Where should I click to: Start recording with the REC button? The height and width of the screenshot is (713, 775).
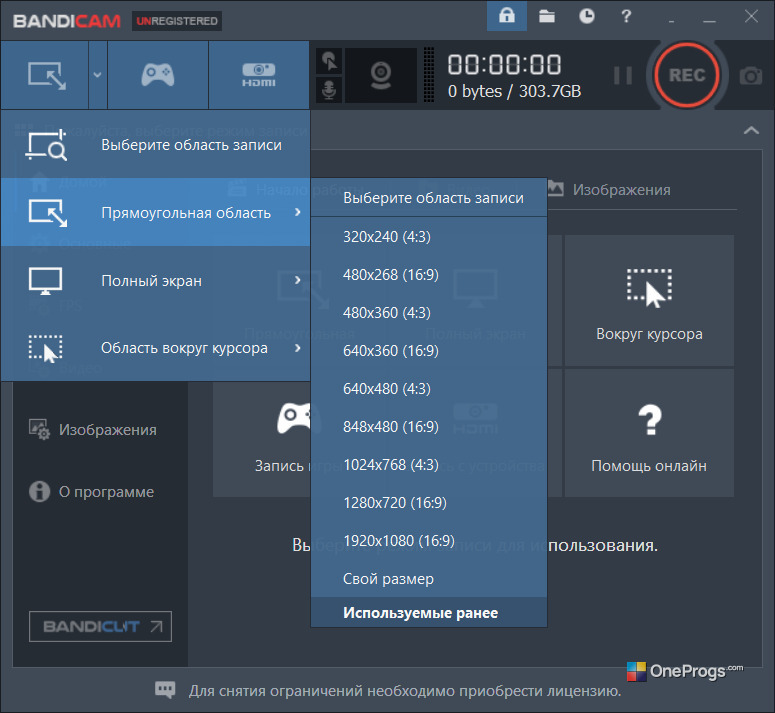click(x=687, y=75)
